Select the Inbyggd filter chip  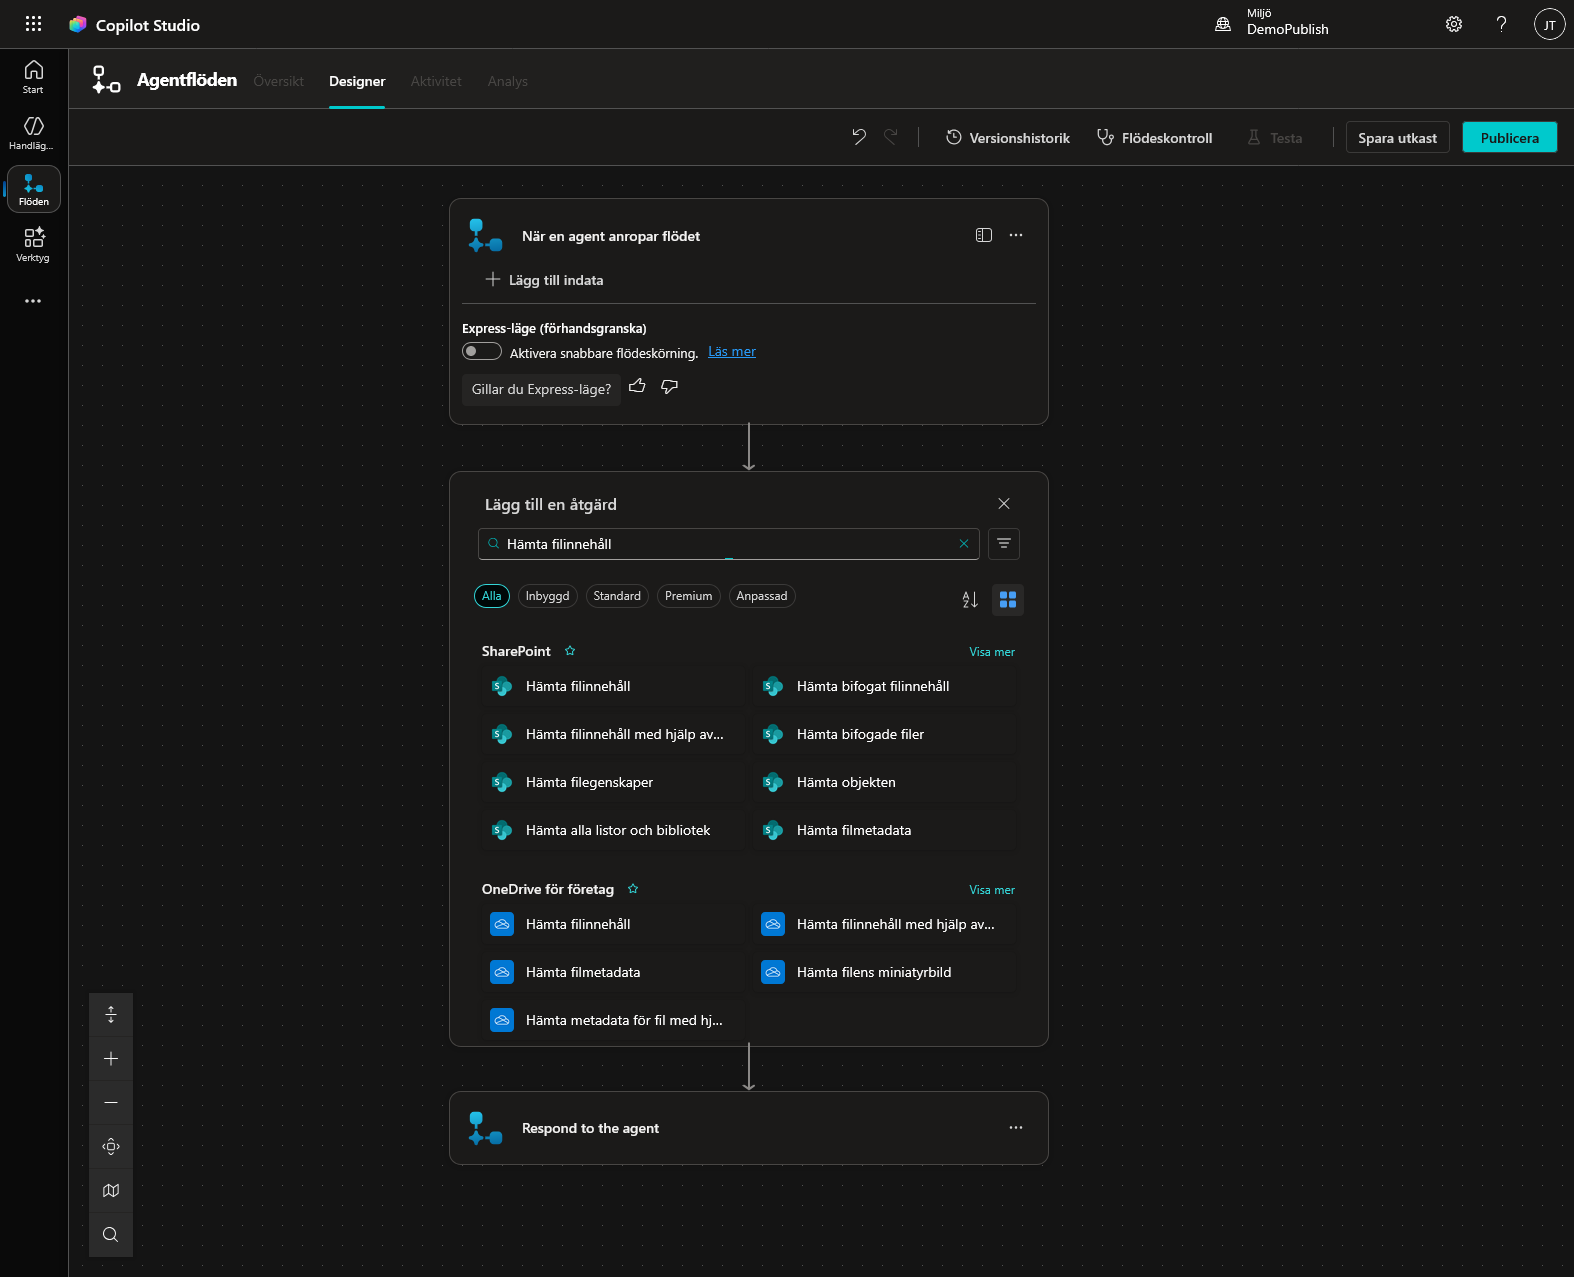(548, 596)
